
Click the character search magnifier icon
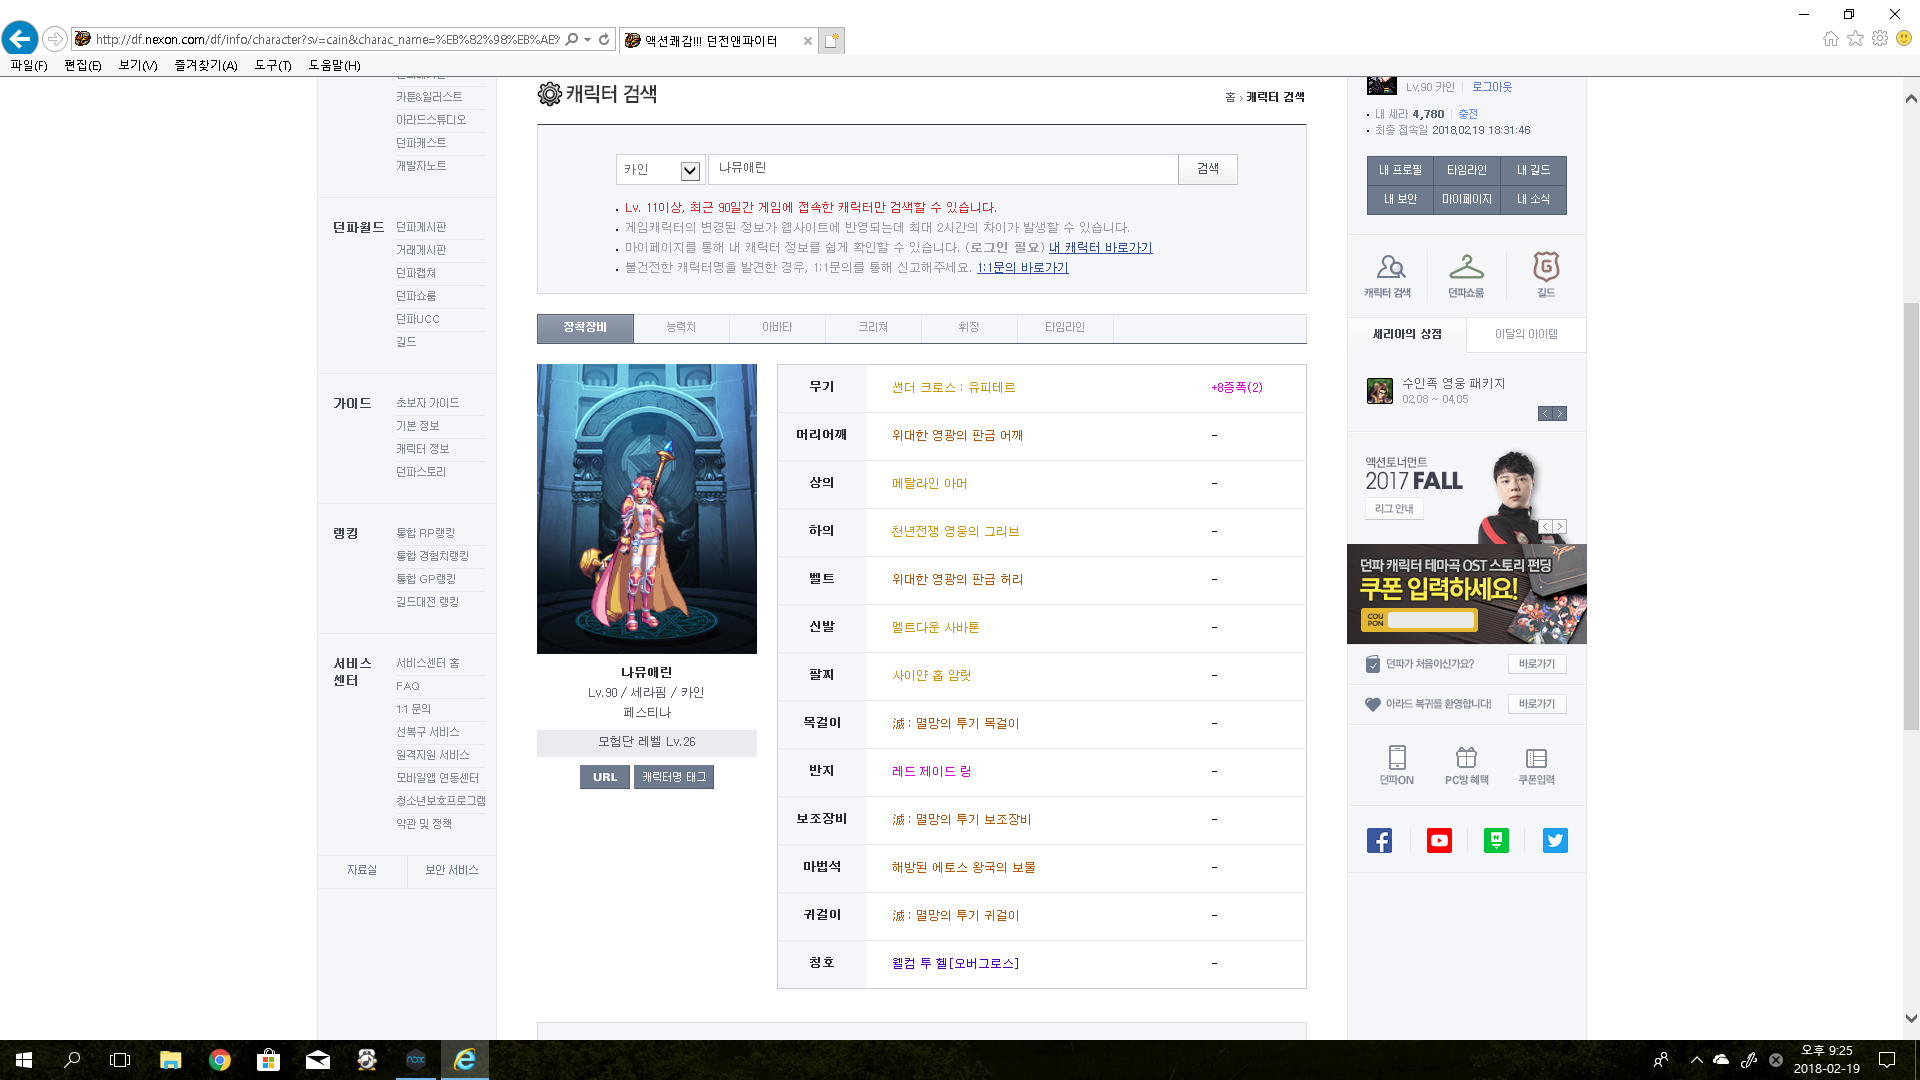[x=1388, y=267]
